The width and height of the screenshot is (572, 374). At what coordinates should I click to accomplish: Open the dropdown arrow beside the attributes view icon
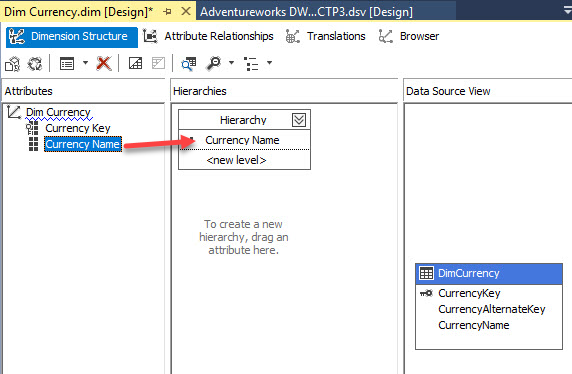(85, 63)
